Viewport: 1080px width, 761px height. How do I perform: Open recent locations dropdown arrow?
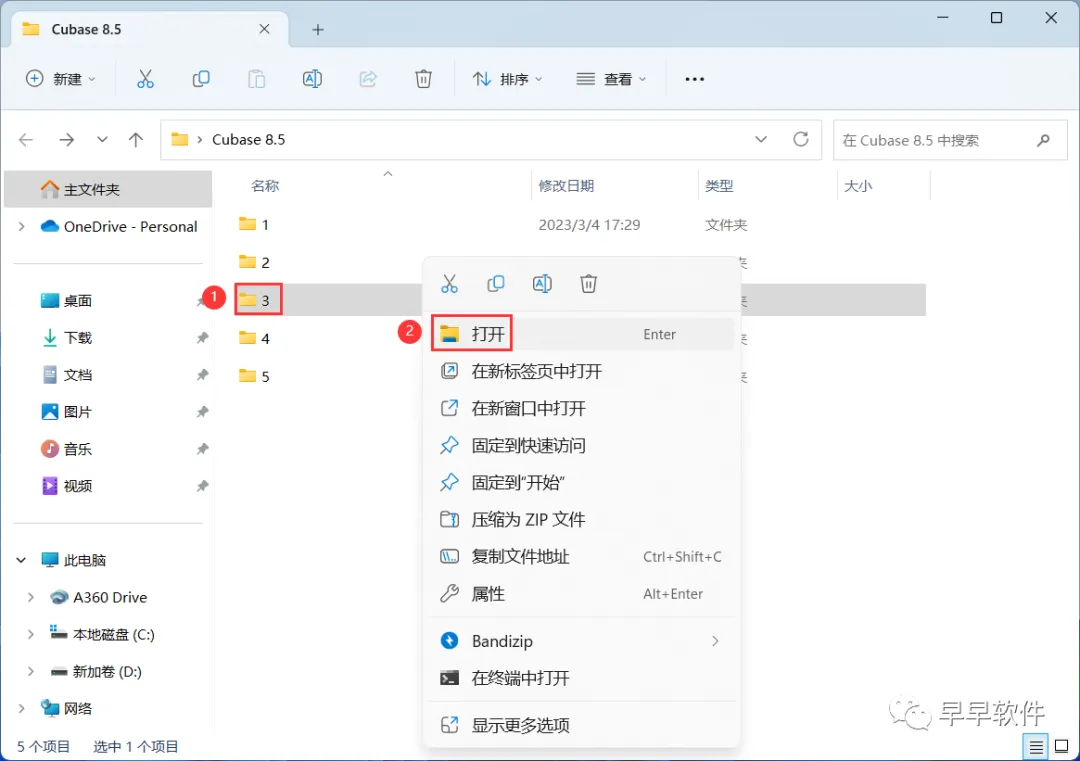(x=102, y=140)
